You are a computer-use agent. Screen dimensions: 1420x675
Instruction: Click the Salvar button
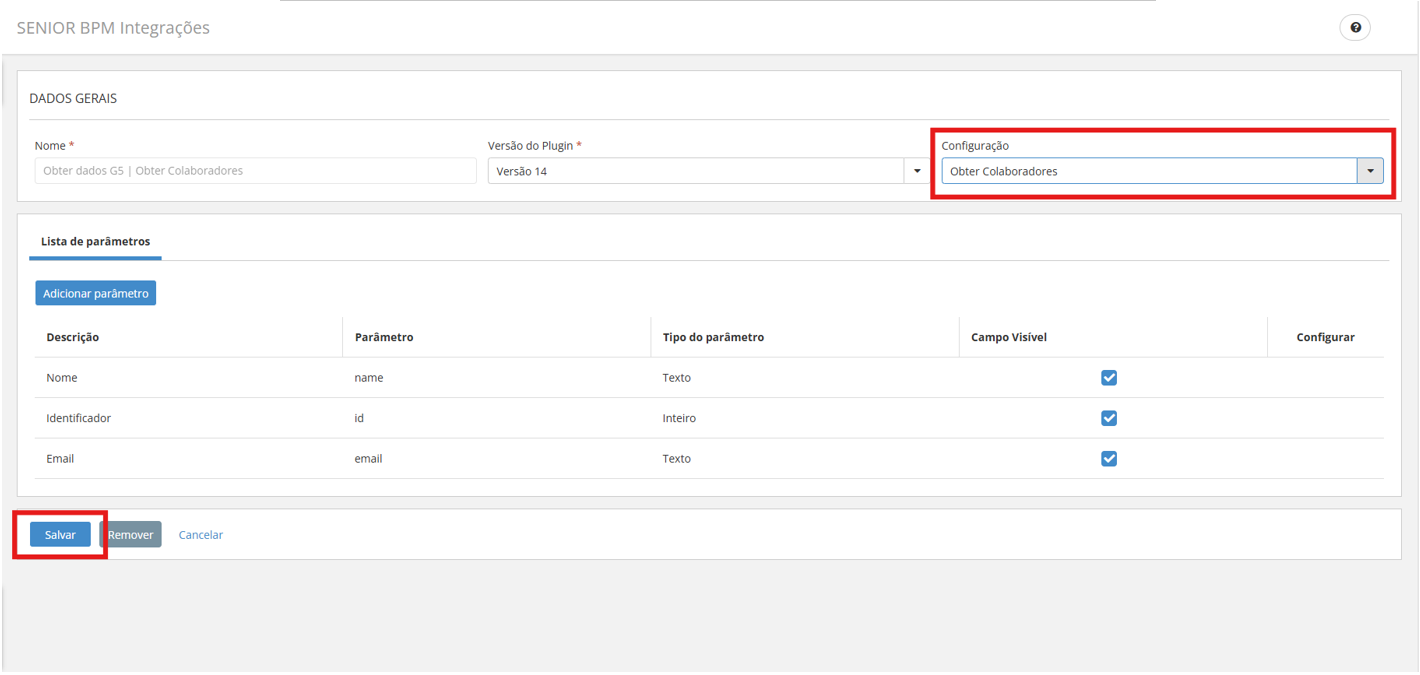pos(60,535)
